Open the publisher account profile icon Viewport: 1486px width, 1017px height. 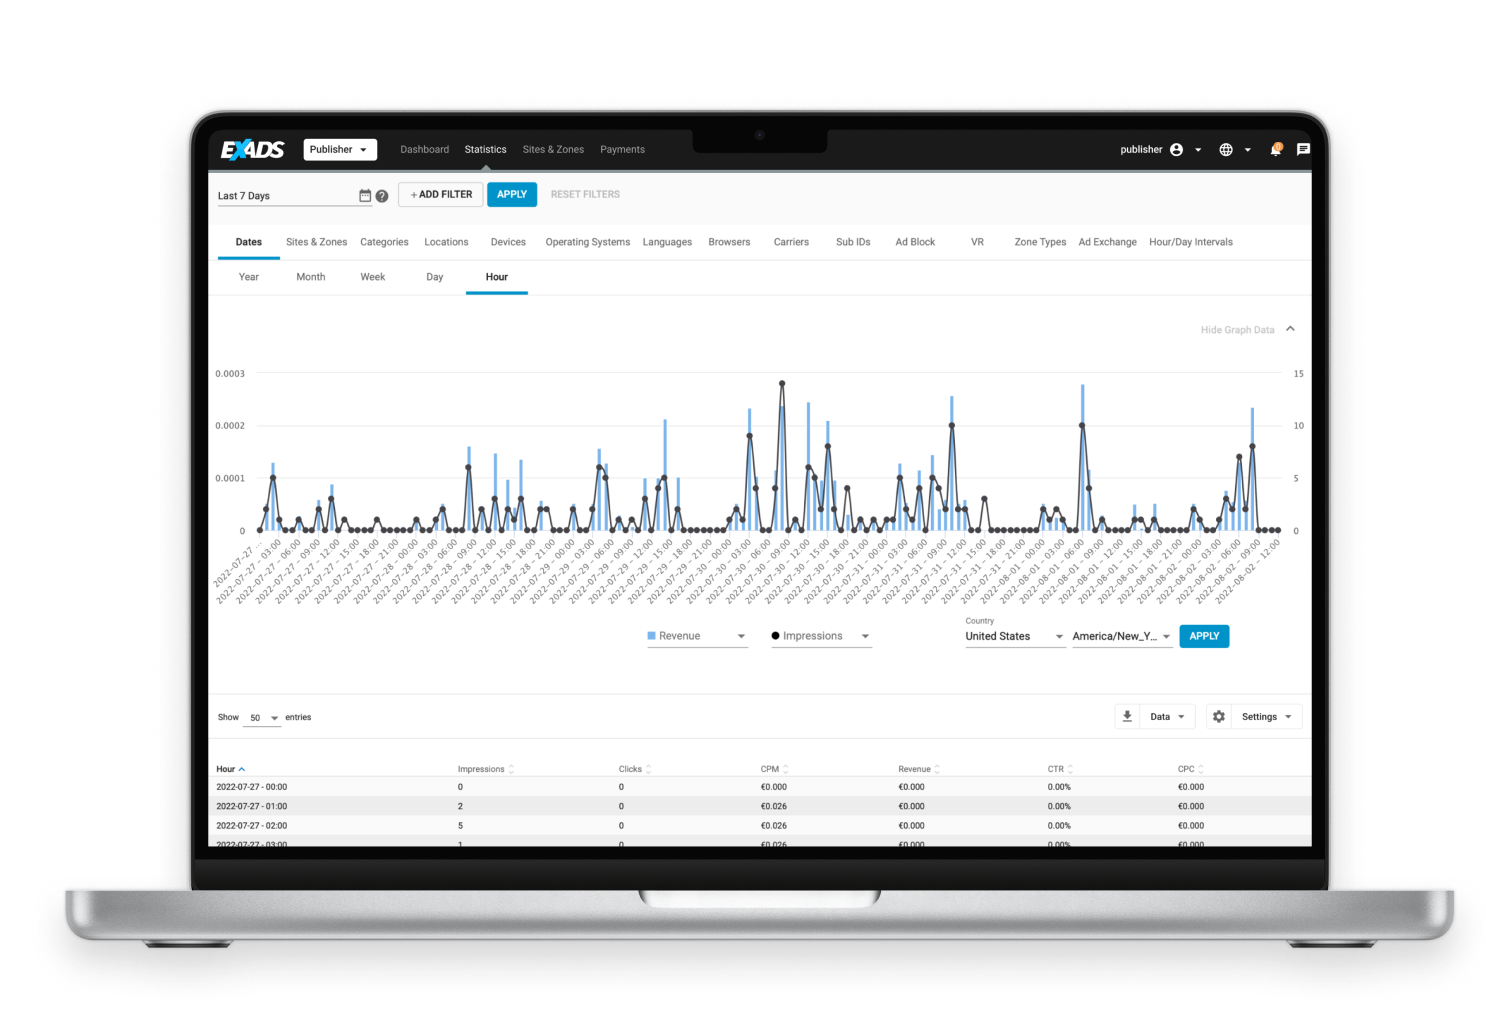click(x=1177, y=149)
